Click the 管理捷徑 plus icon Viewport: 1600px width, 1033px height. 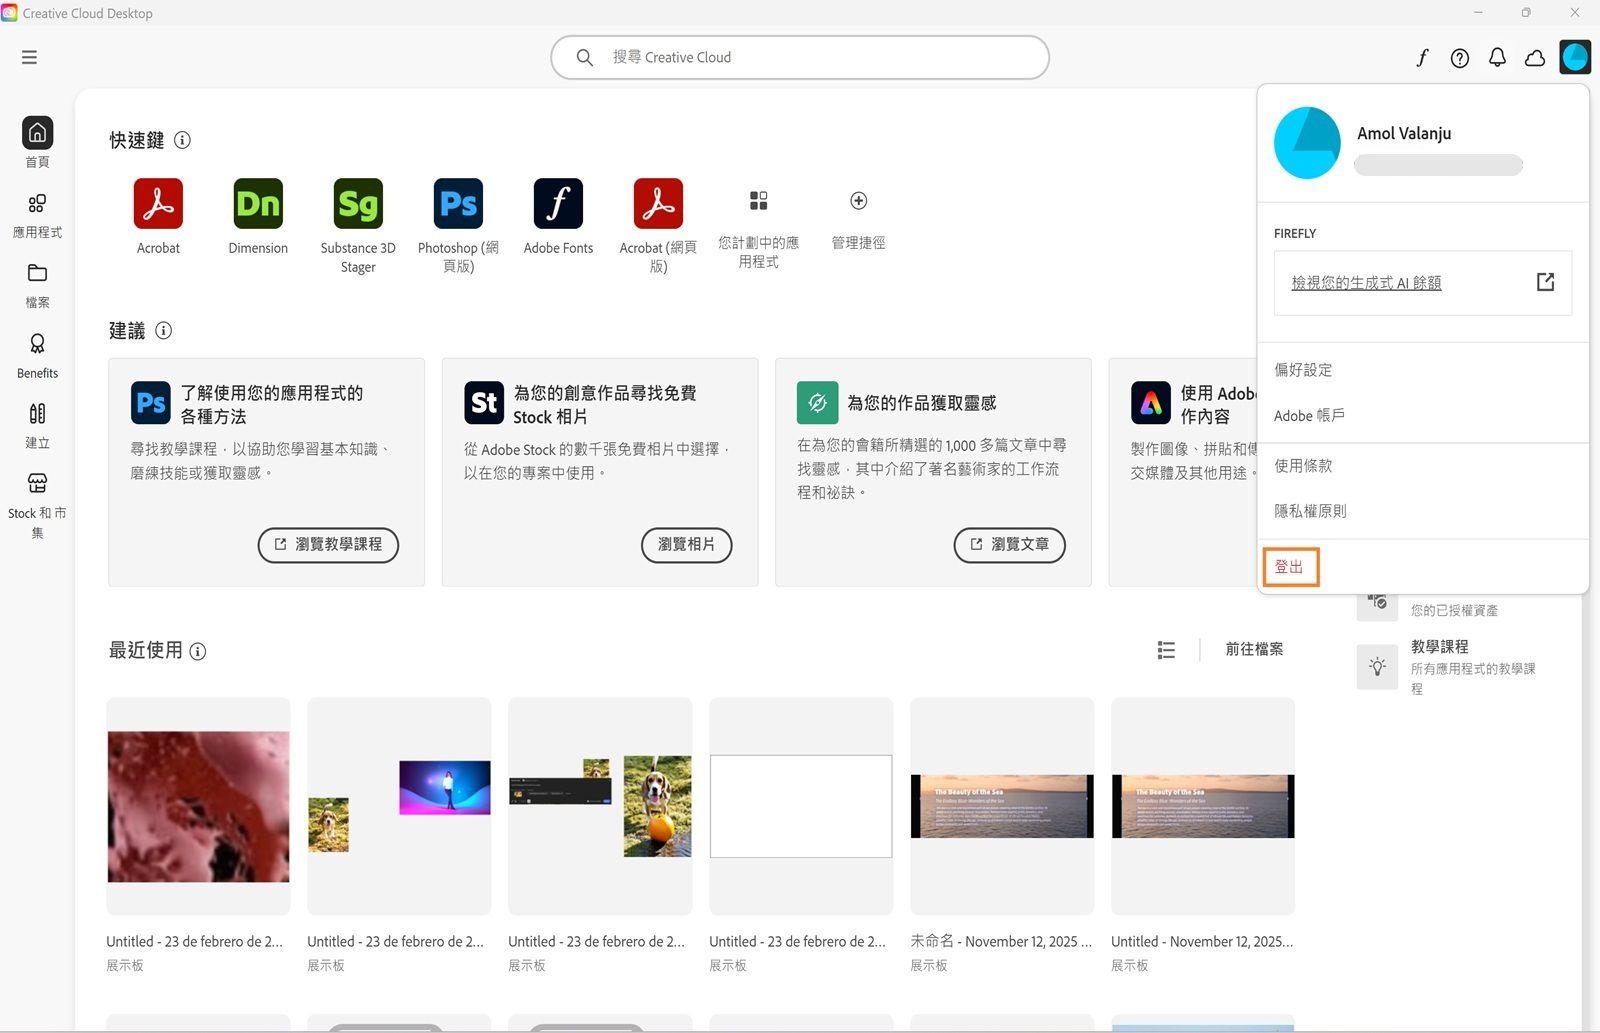click(x=858, y=201)
